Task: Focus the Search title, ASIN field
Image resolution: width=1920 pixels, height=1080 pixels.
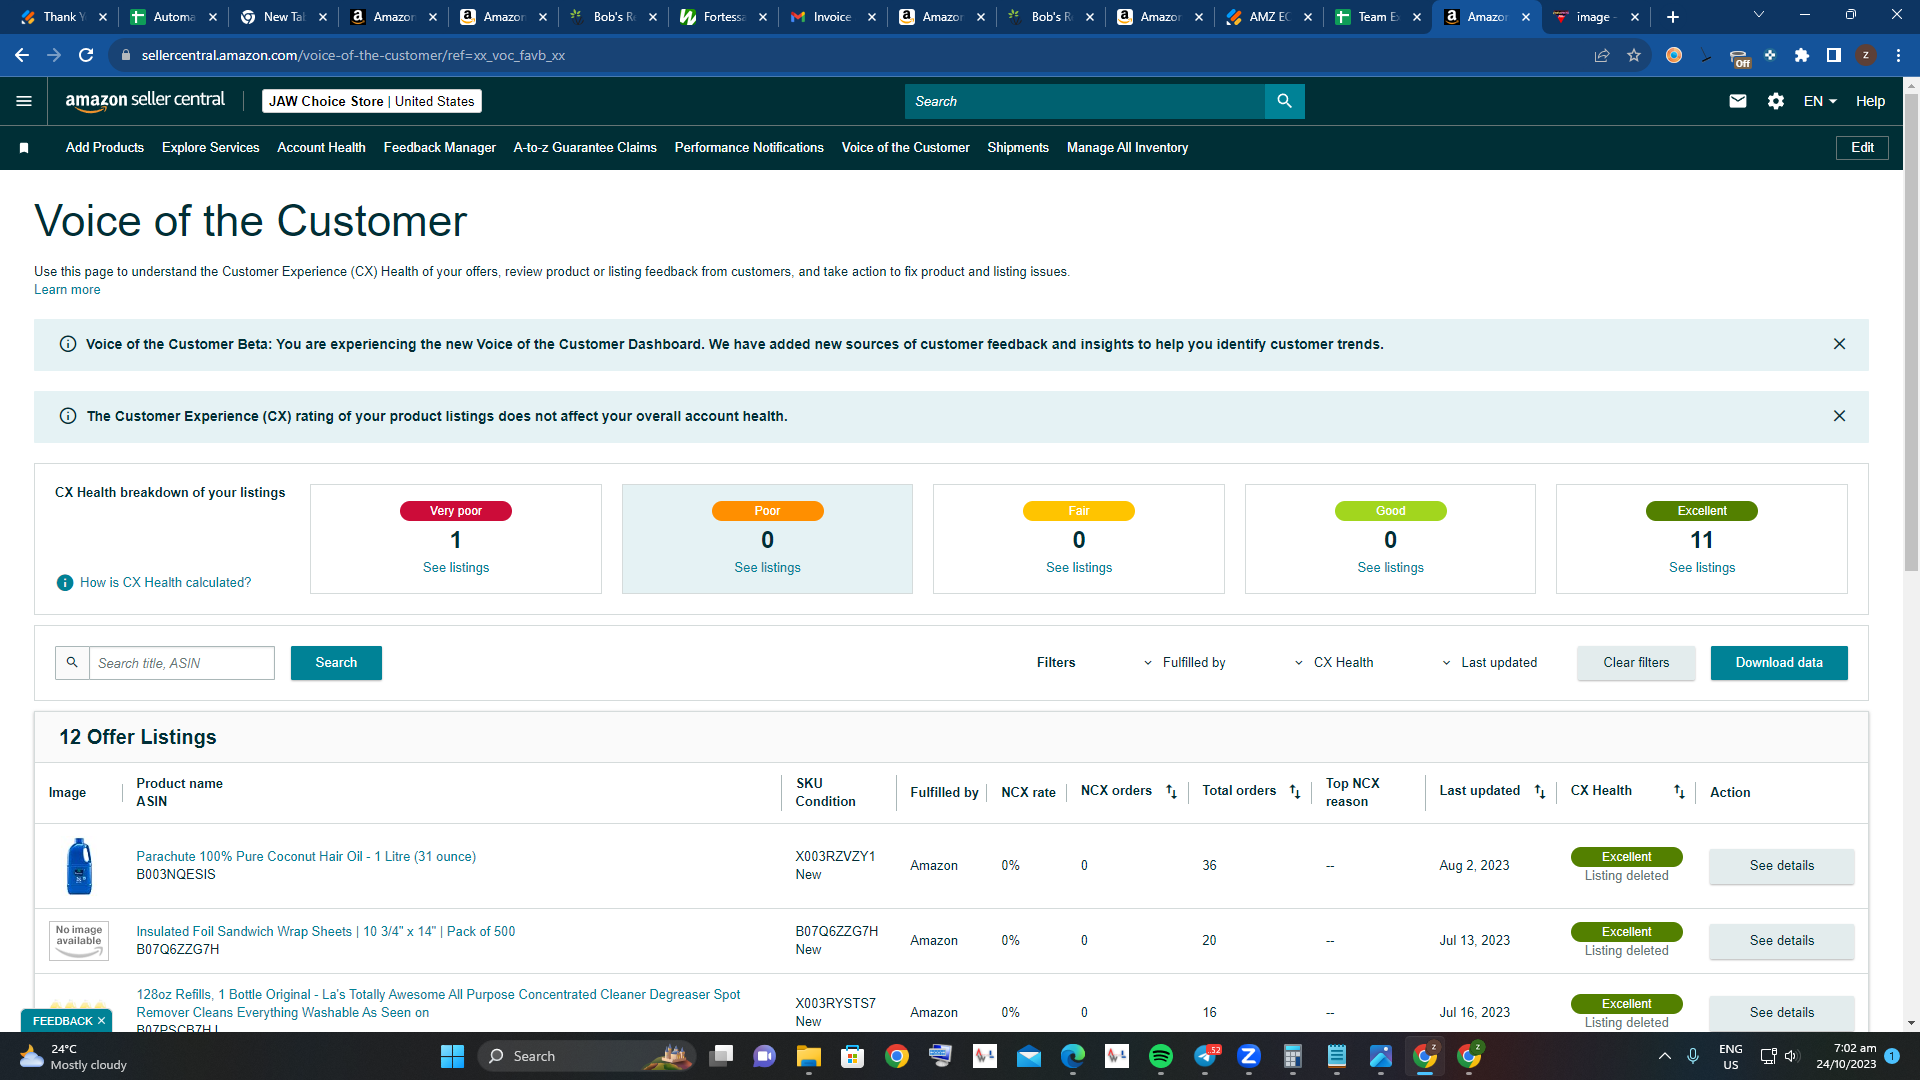Action: [x=181, y=663]
